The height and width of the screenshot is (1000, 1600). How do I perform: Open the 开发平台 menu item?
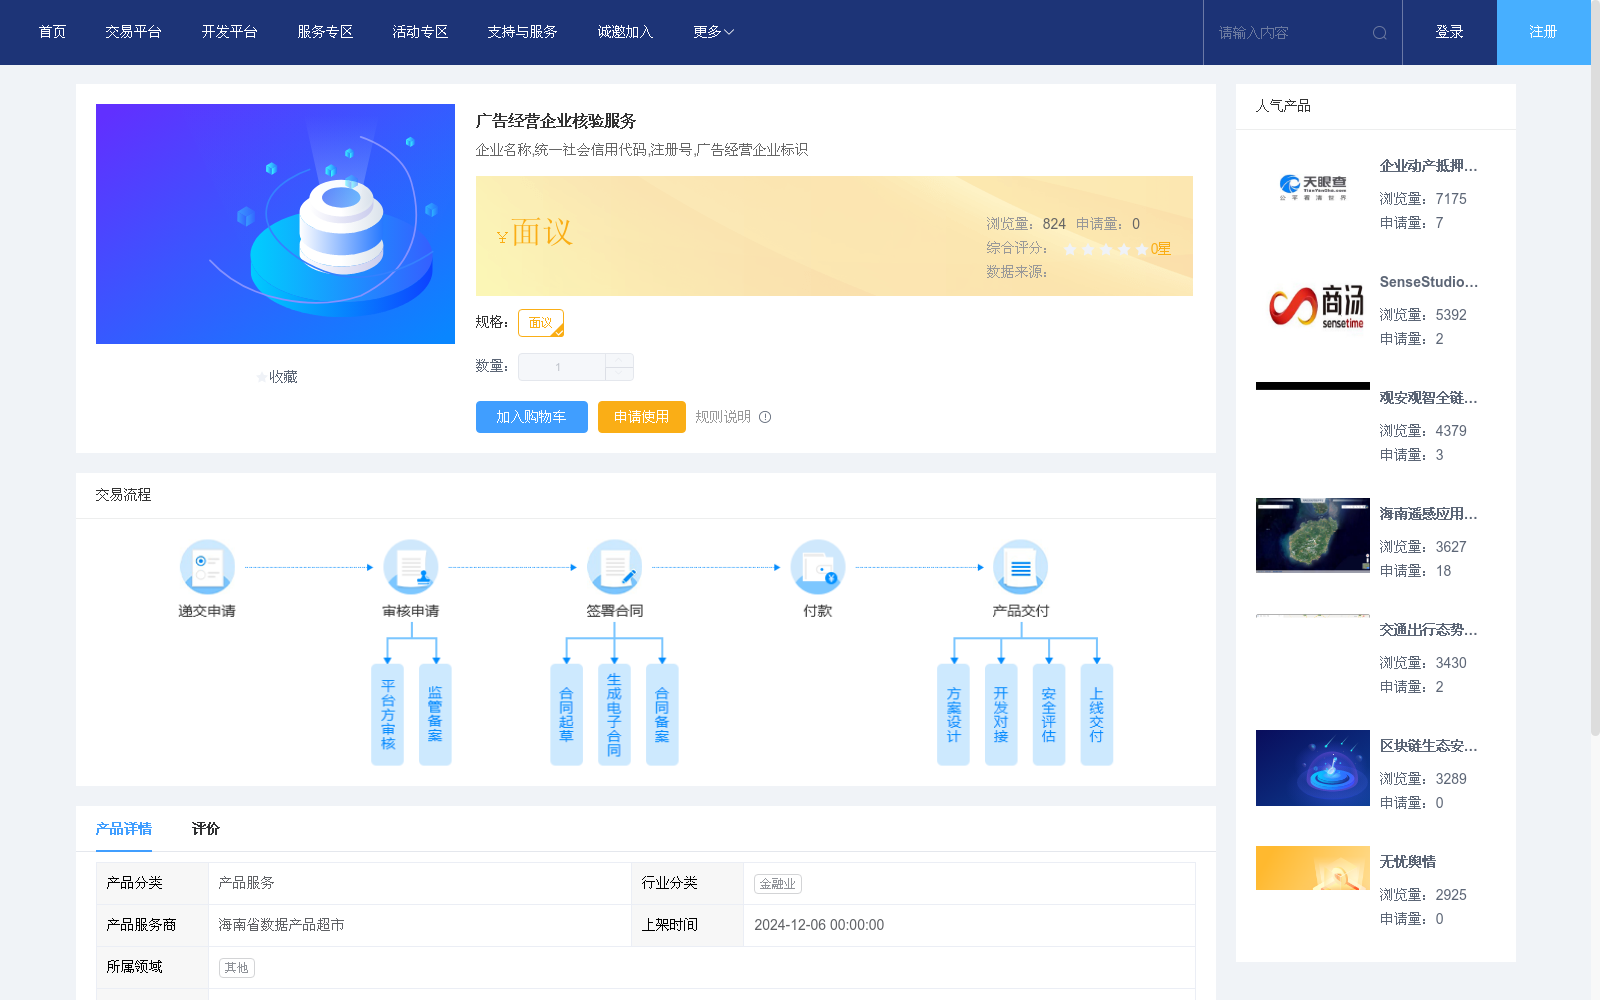[x=229, y=32]
